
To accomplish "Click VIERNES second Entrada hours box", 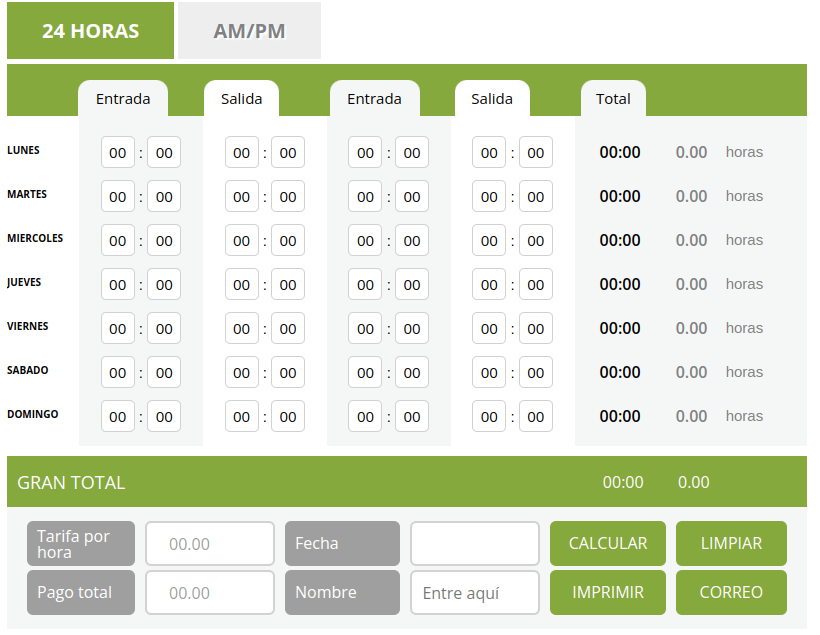I will pos(365,328).
